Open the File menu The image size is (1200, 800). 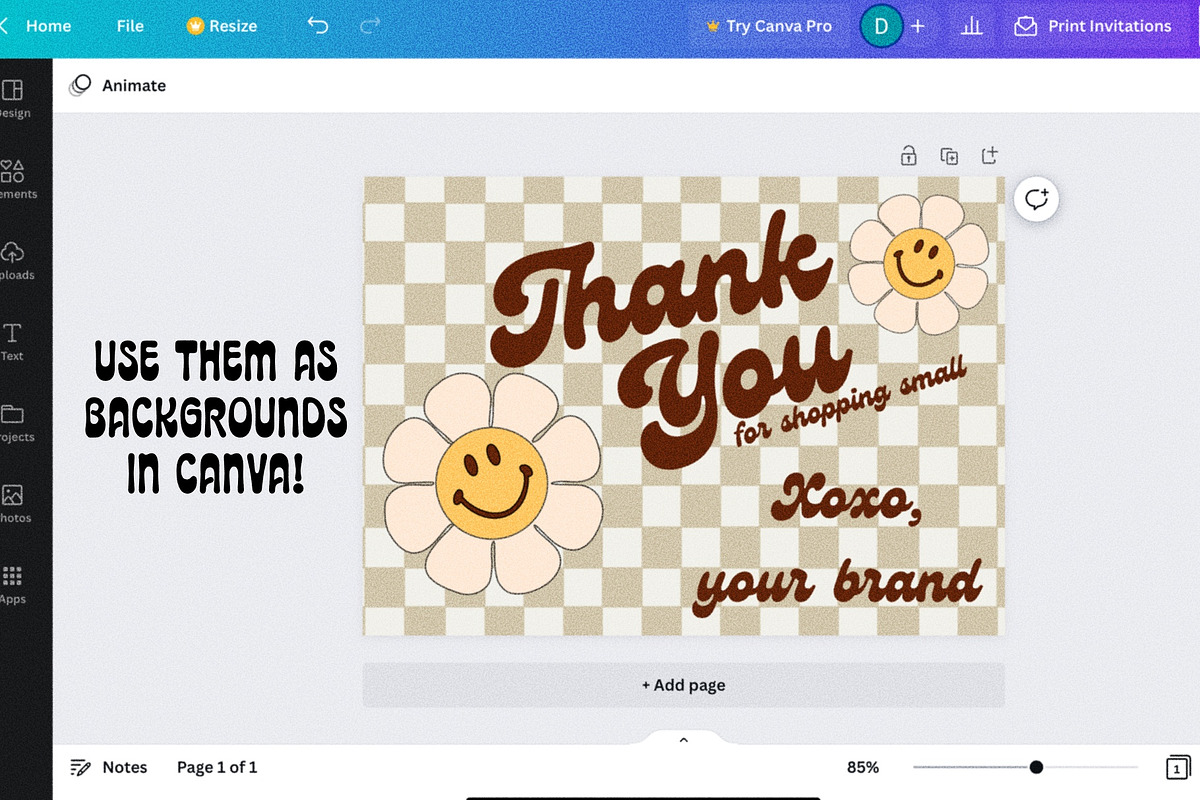(130, 26)
